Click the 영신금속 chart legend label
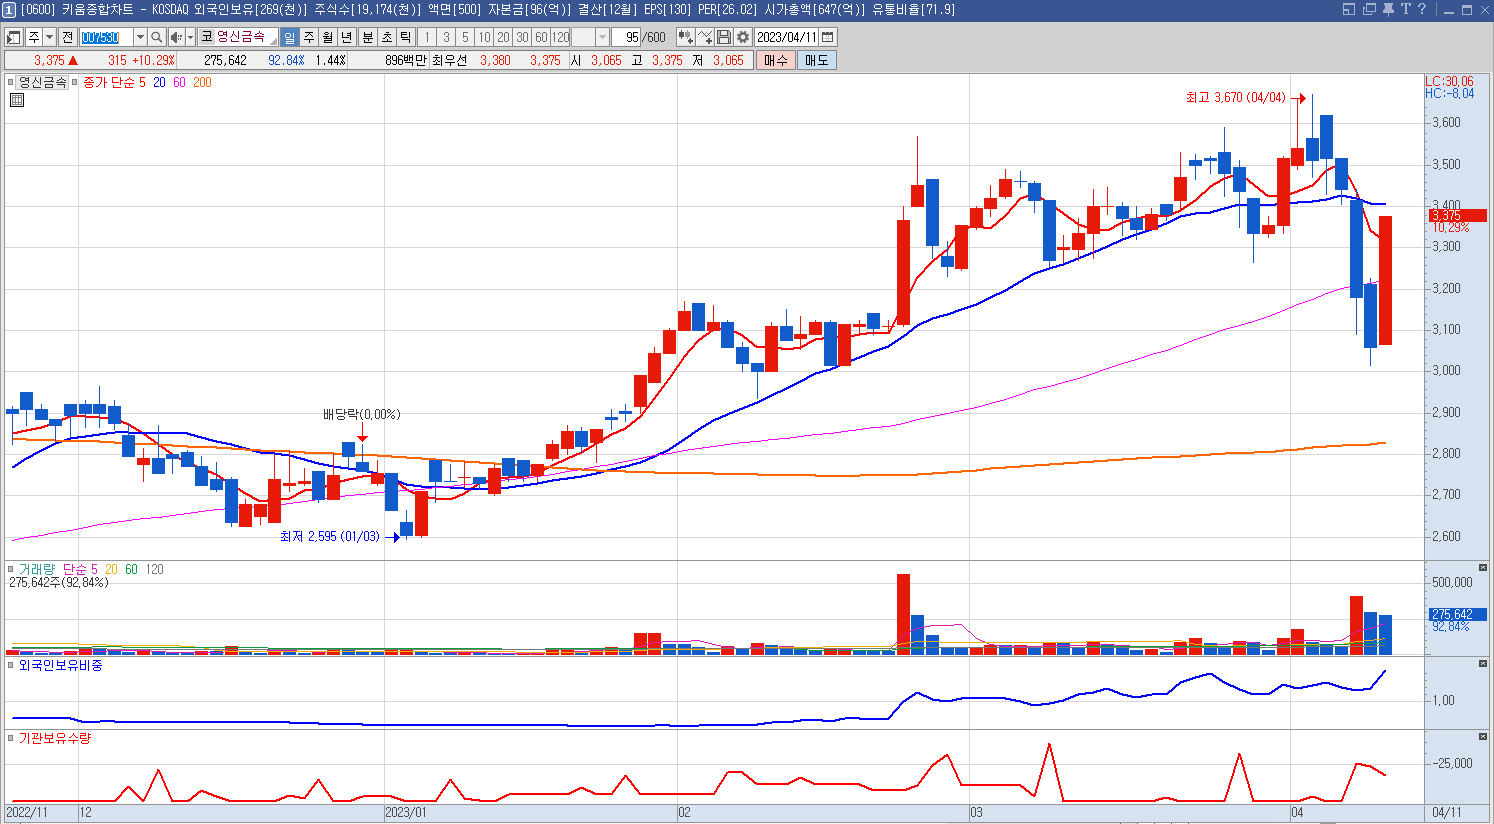 coord(43,83)
